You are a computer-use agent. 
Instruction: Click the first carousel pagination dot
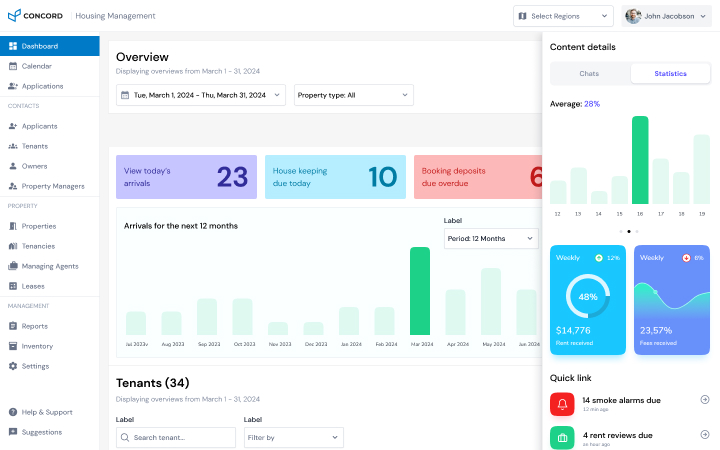pyautogui.click(x=620, y=231)
